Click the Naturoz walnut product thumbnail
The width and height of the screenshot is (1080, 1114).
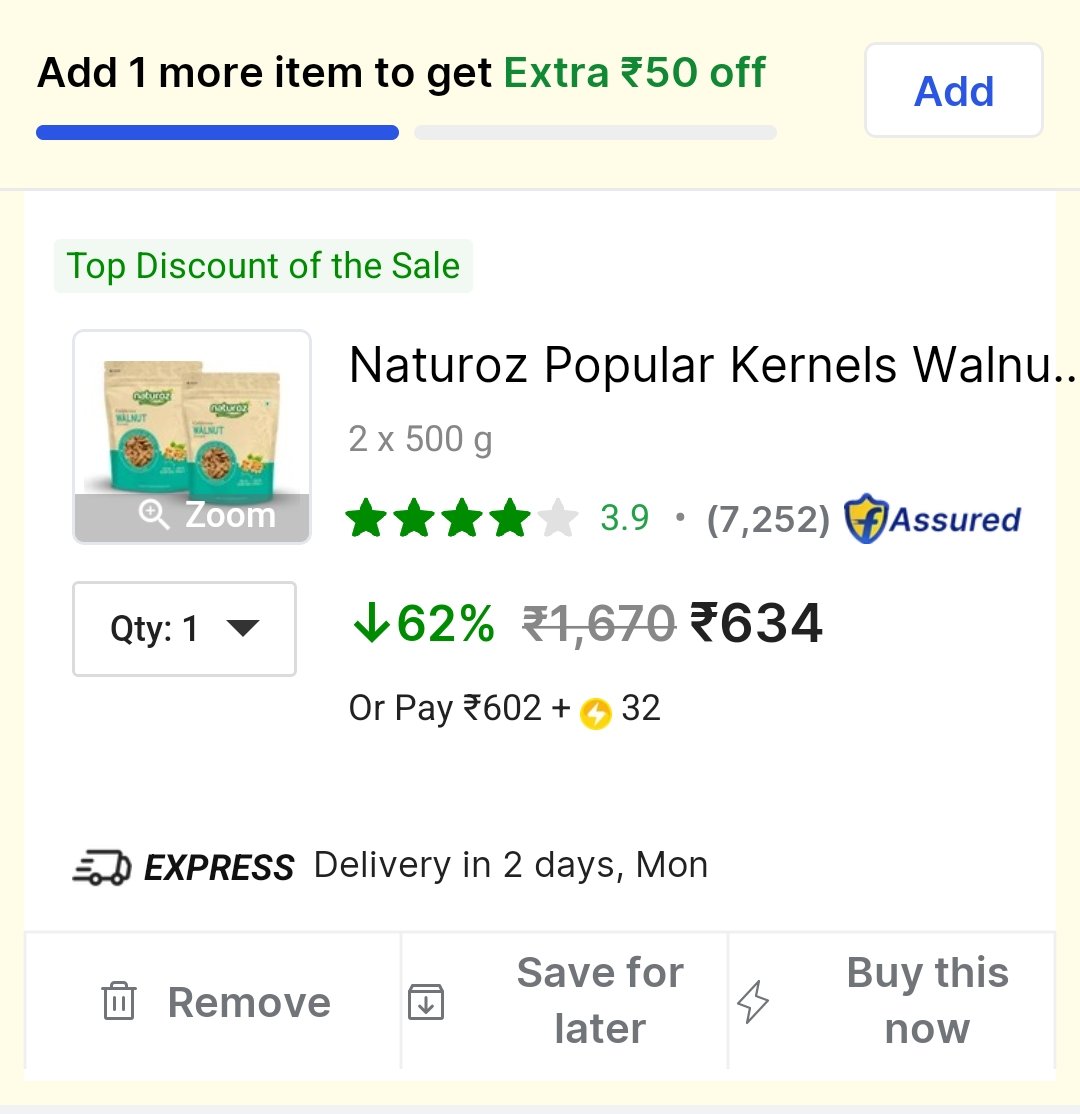pos(192,437)
